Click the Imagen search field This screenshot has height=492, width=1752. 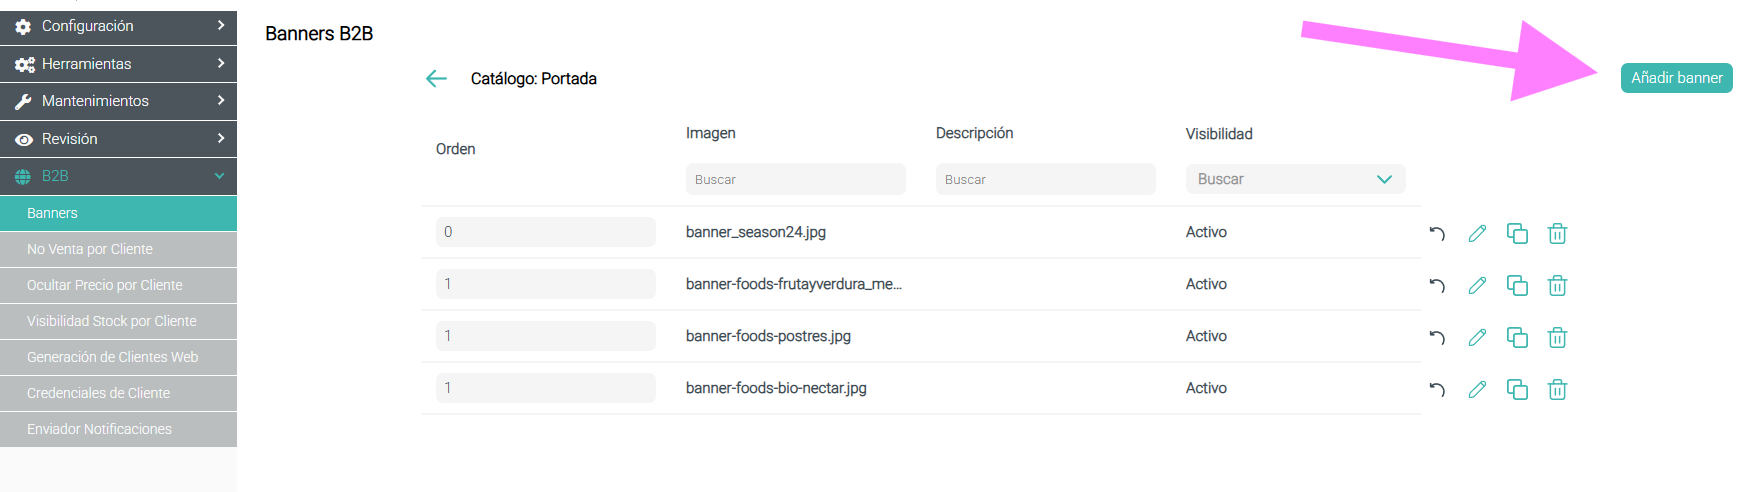(795, 179)
